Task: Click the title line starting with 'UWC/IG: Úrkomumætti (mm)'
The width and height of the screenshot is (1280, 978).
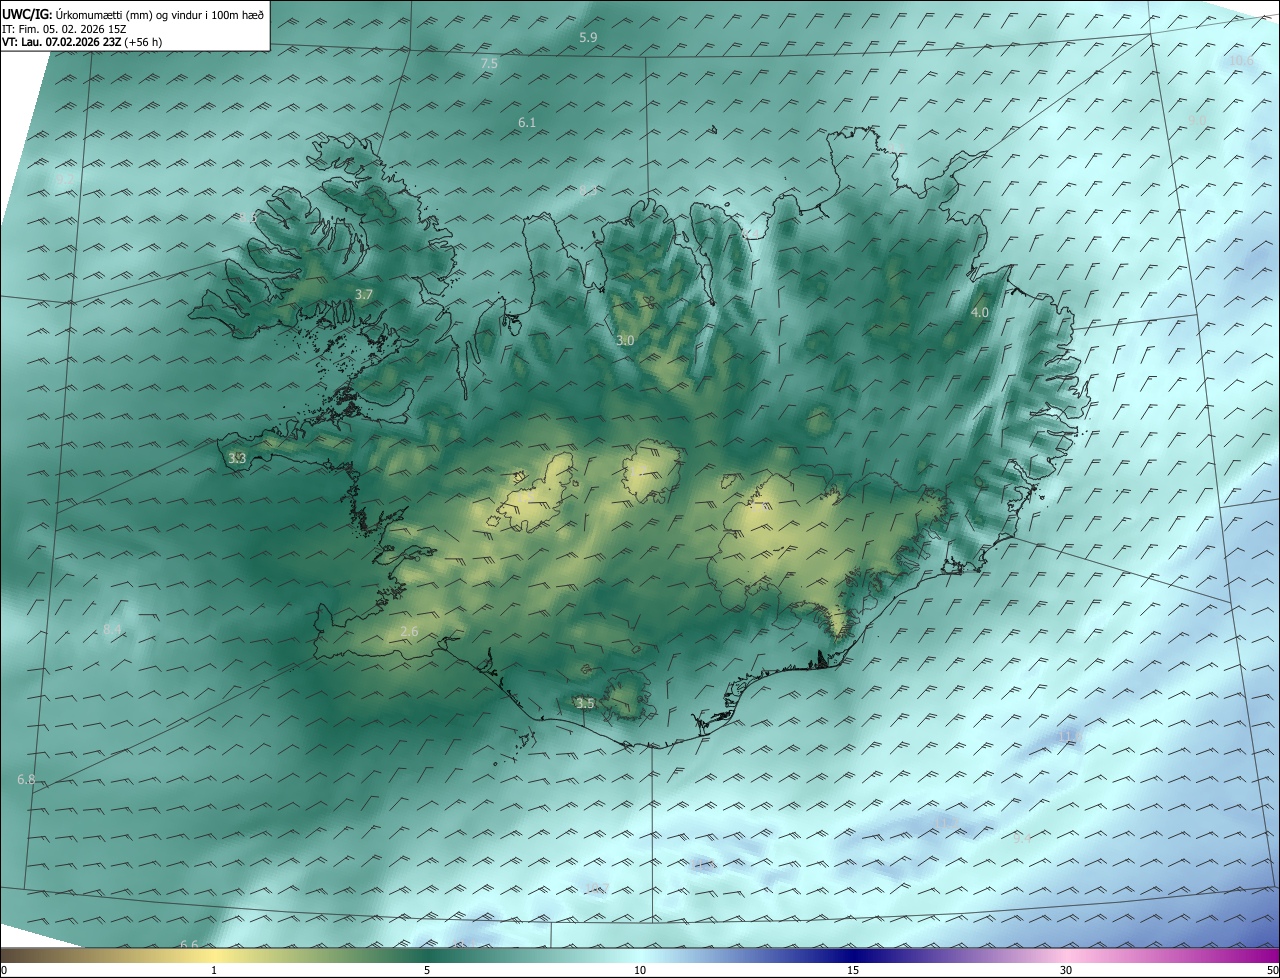Action: click(x=133, y=14)
